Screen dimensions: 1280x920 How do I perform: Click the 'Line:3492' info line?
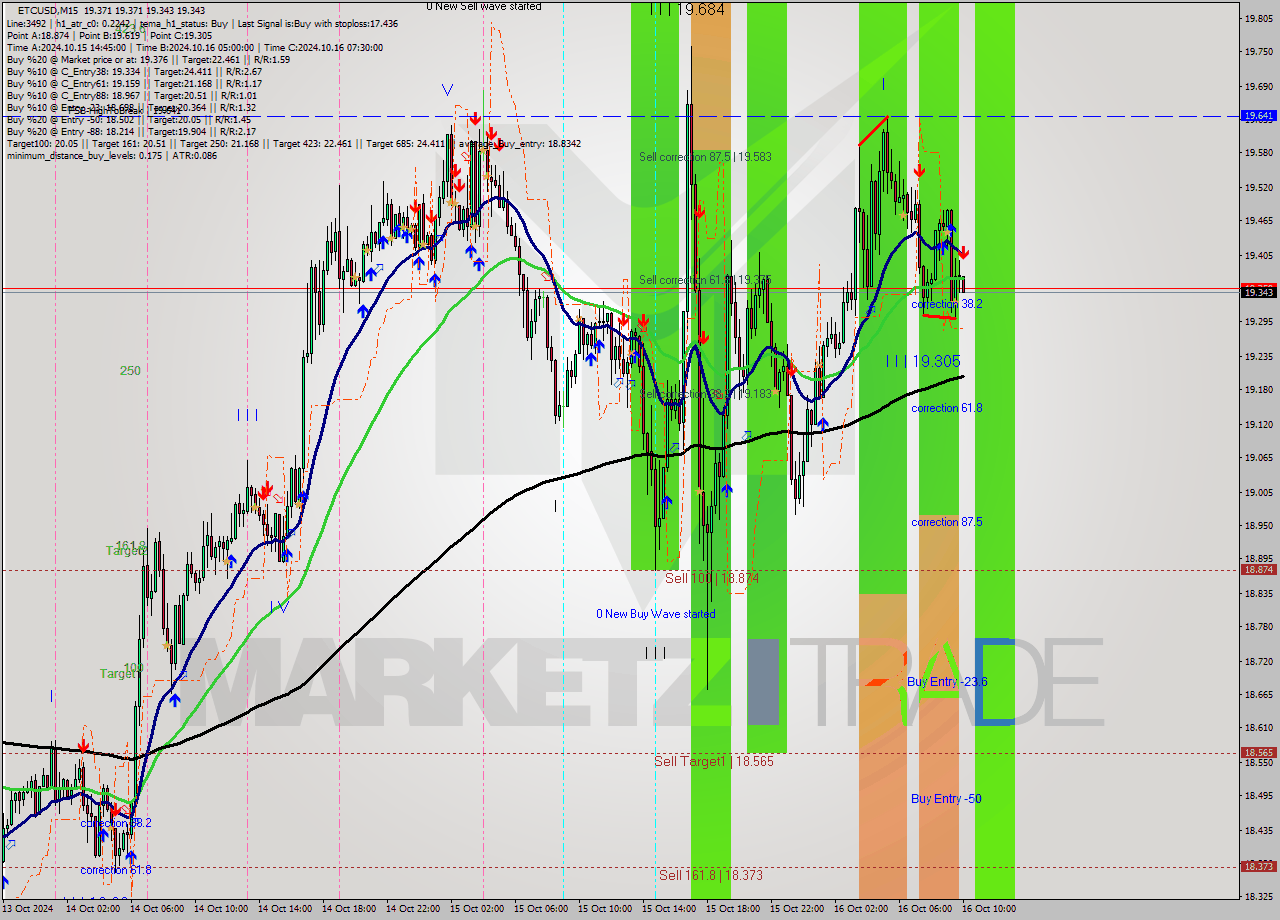tap(202, 23)
